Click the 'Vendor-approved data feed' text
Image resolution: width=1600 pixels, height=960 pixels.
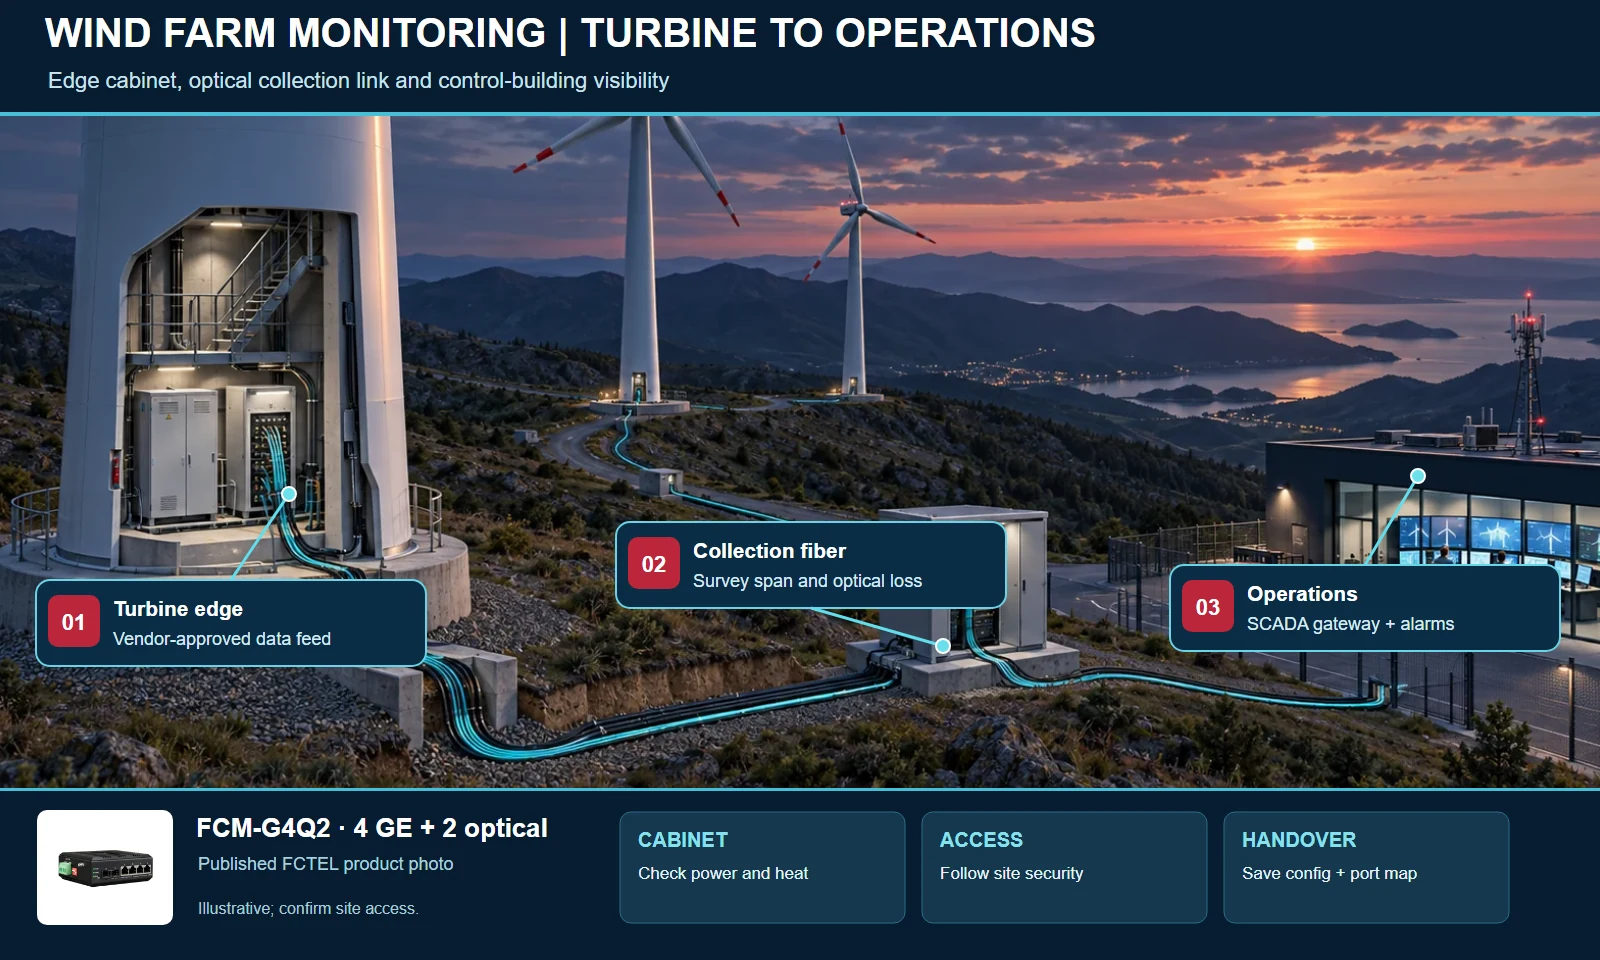[x=222, y=639]
